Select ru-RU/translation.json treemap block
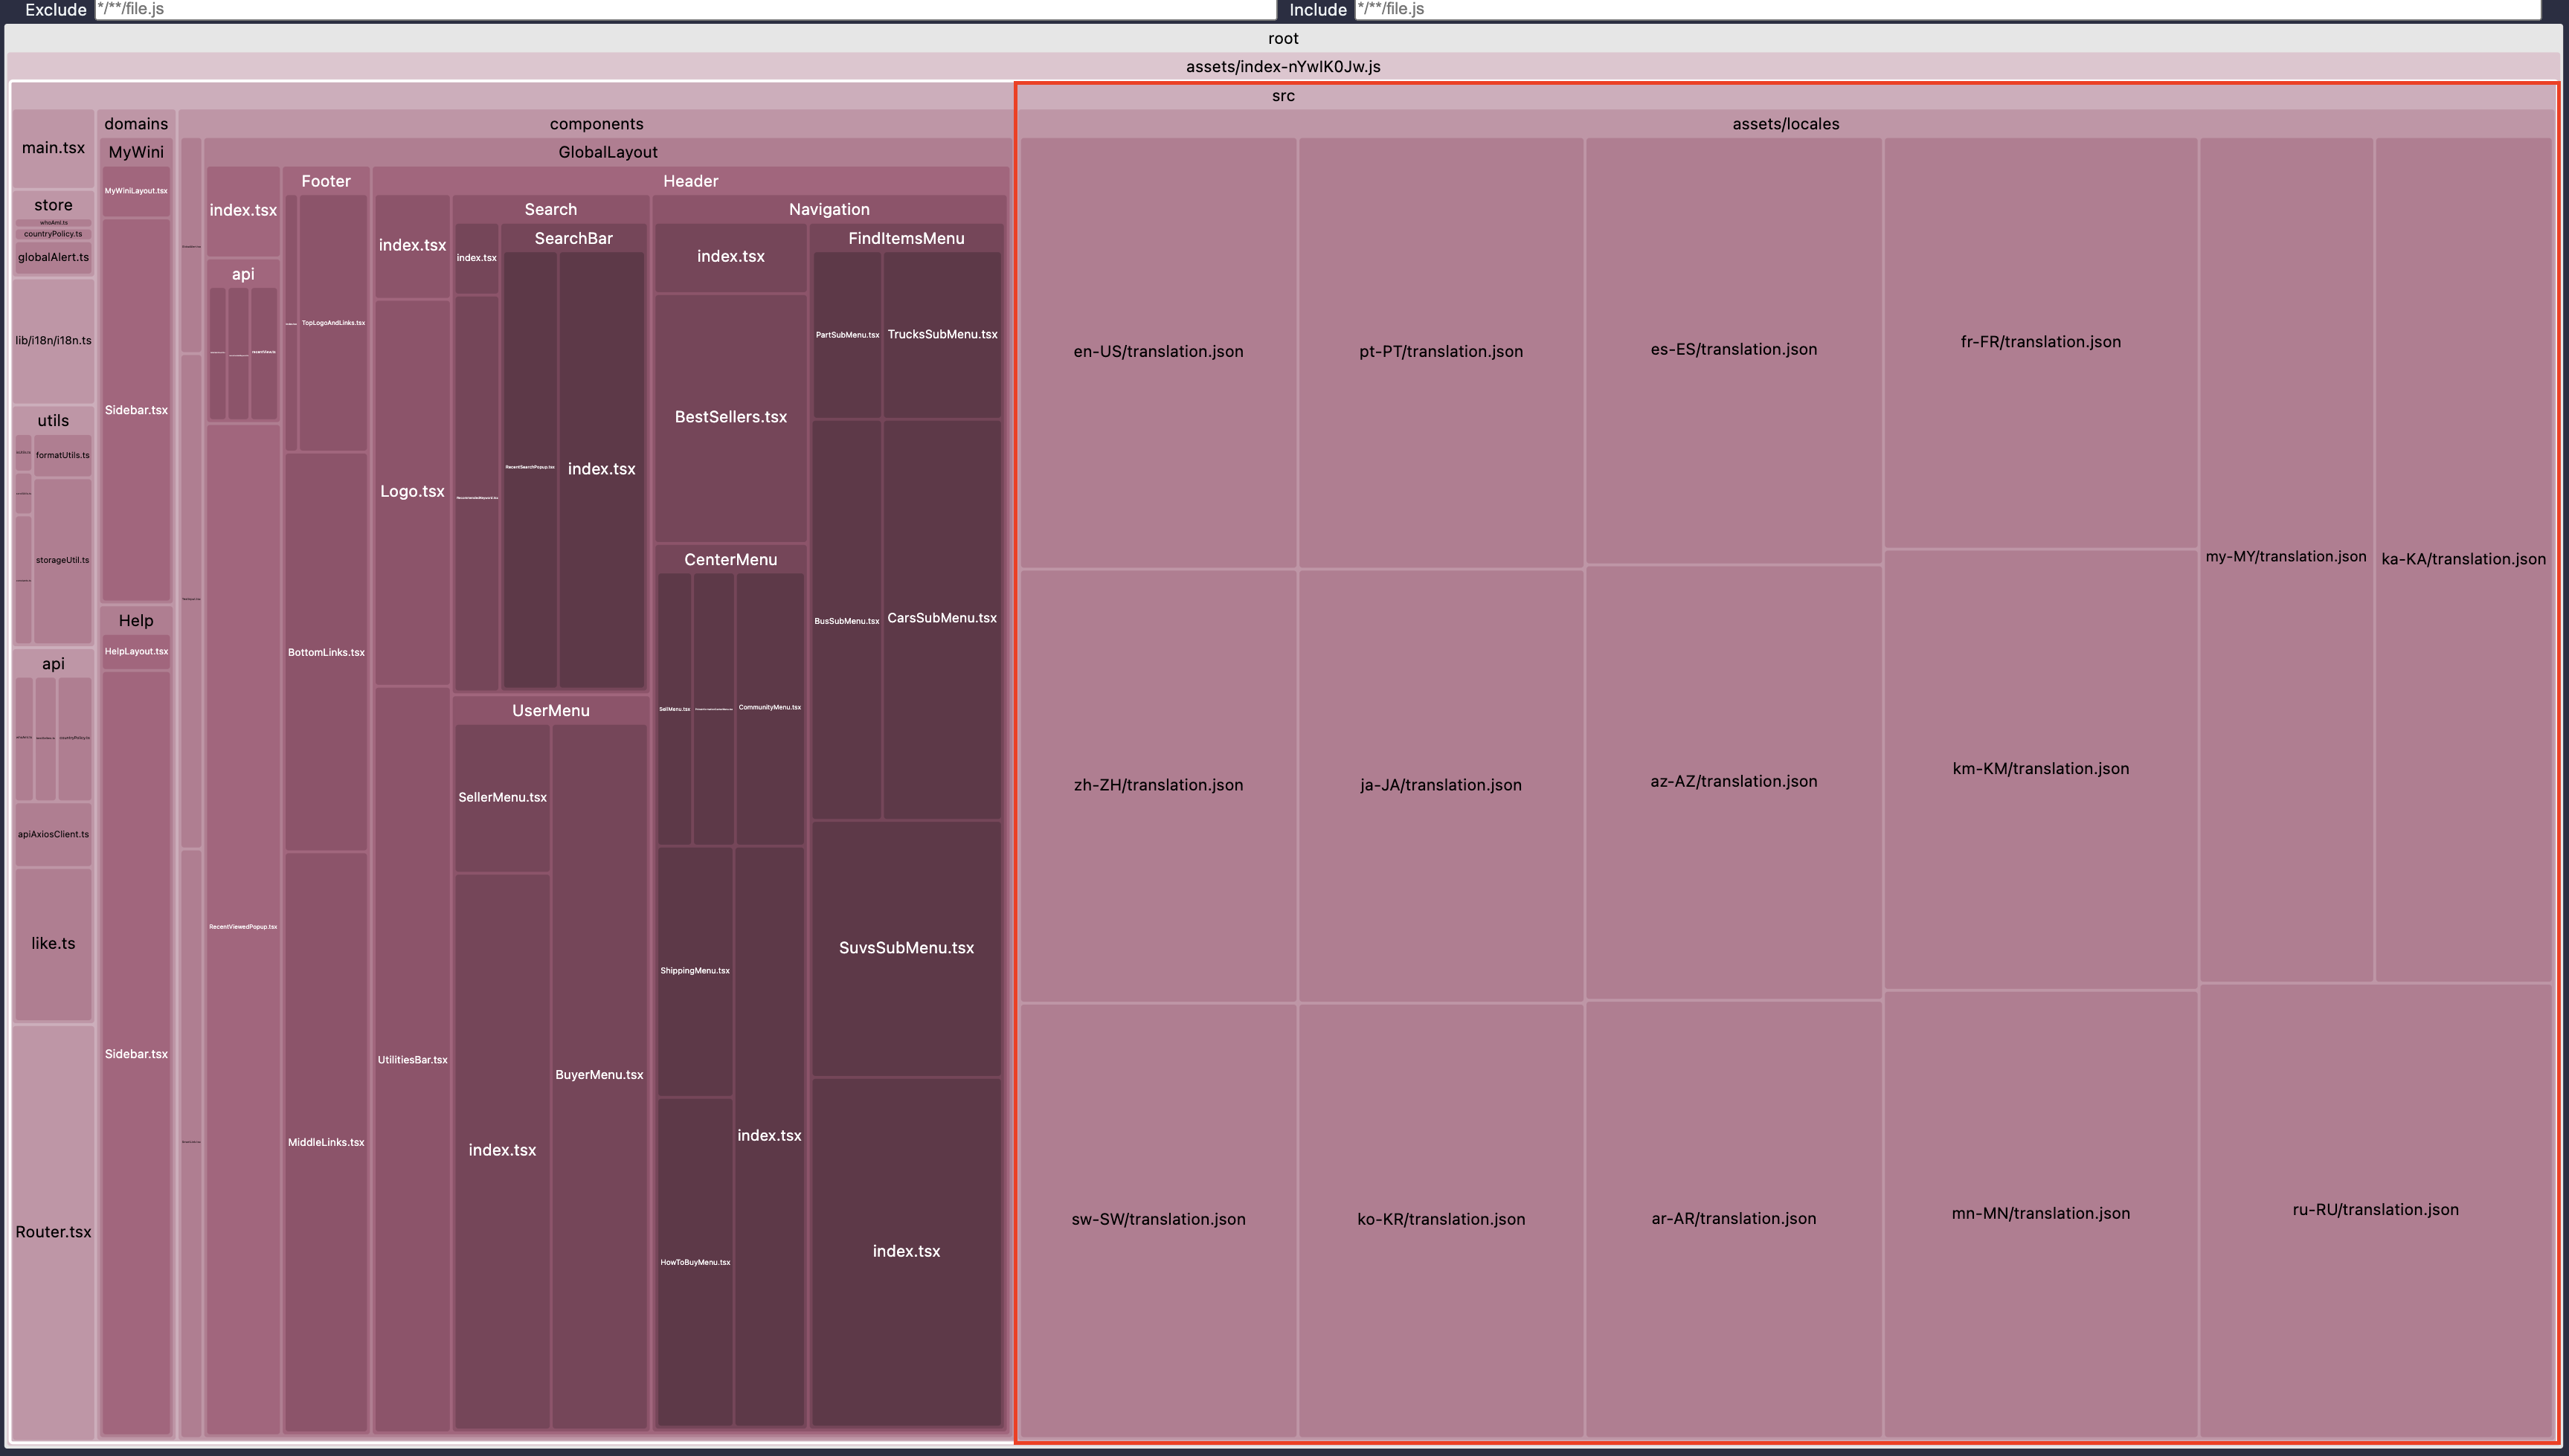The height and width of the screenshot is (1456, 2569). [x=2375, y=1210]
